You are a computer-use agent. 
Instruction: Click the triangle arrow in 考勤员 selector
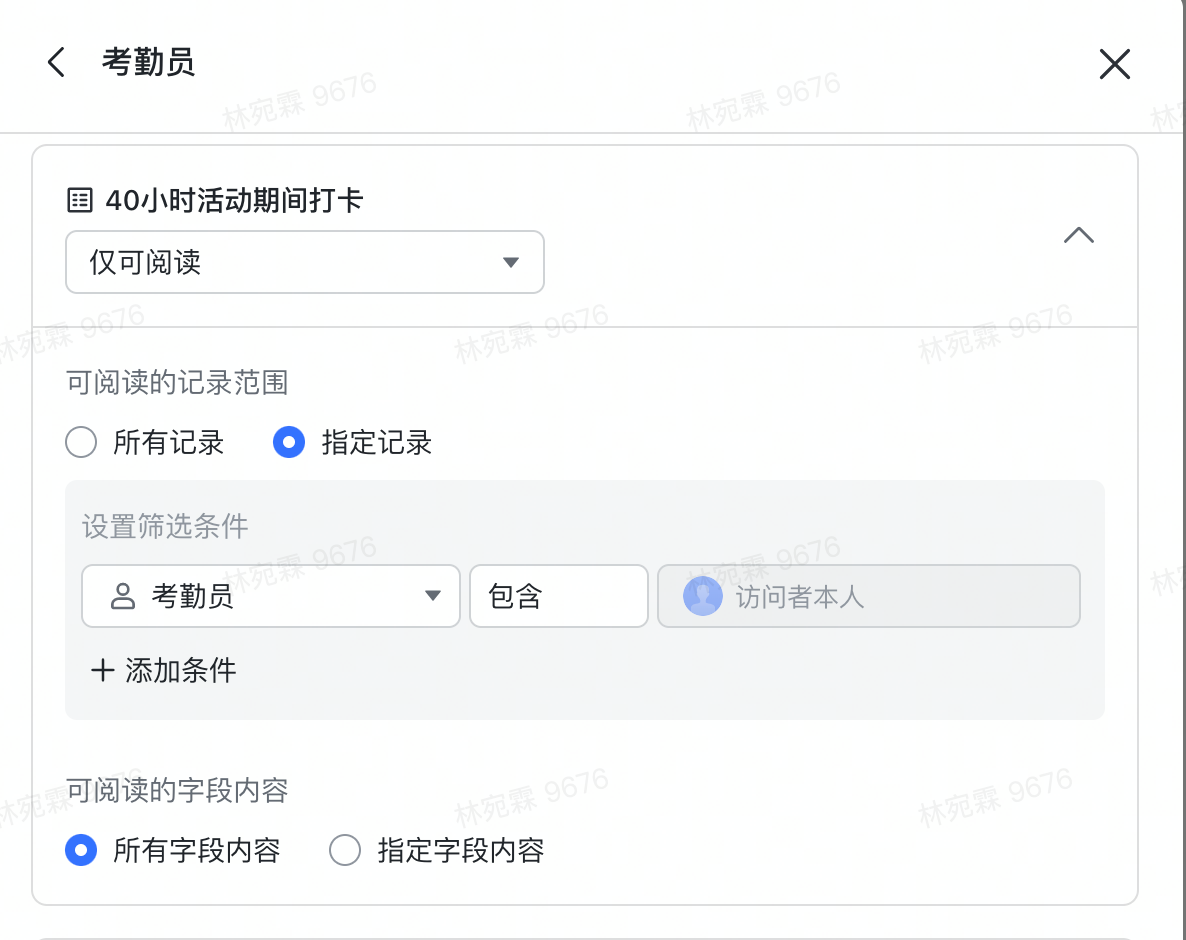point(433,596)
